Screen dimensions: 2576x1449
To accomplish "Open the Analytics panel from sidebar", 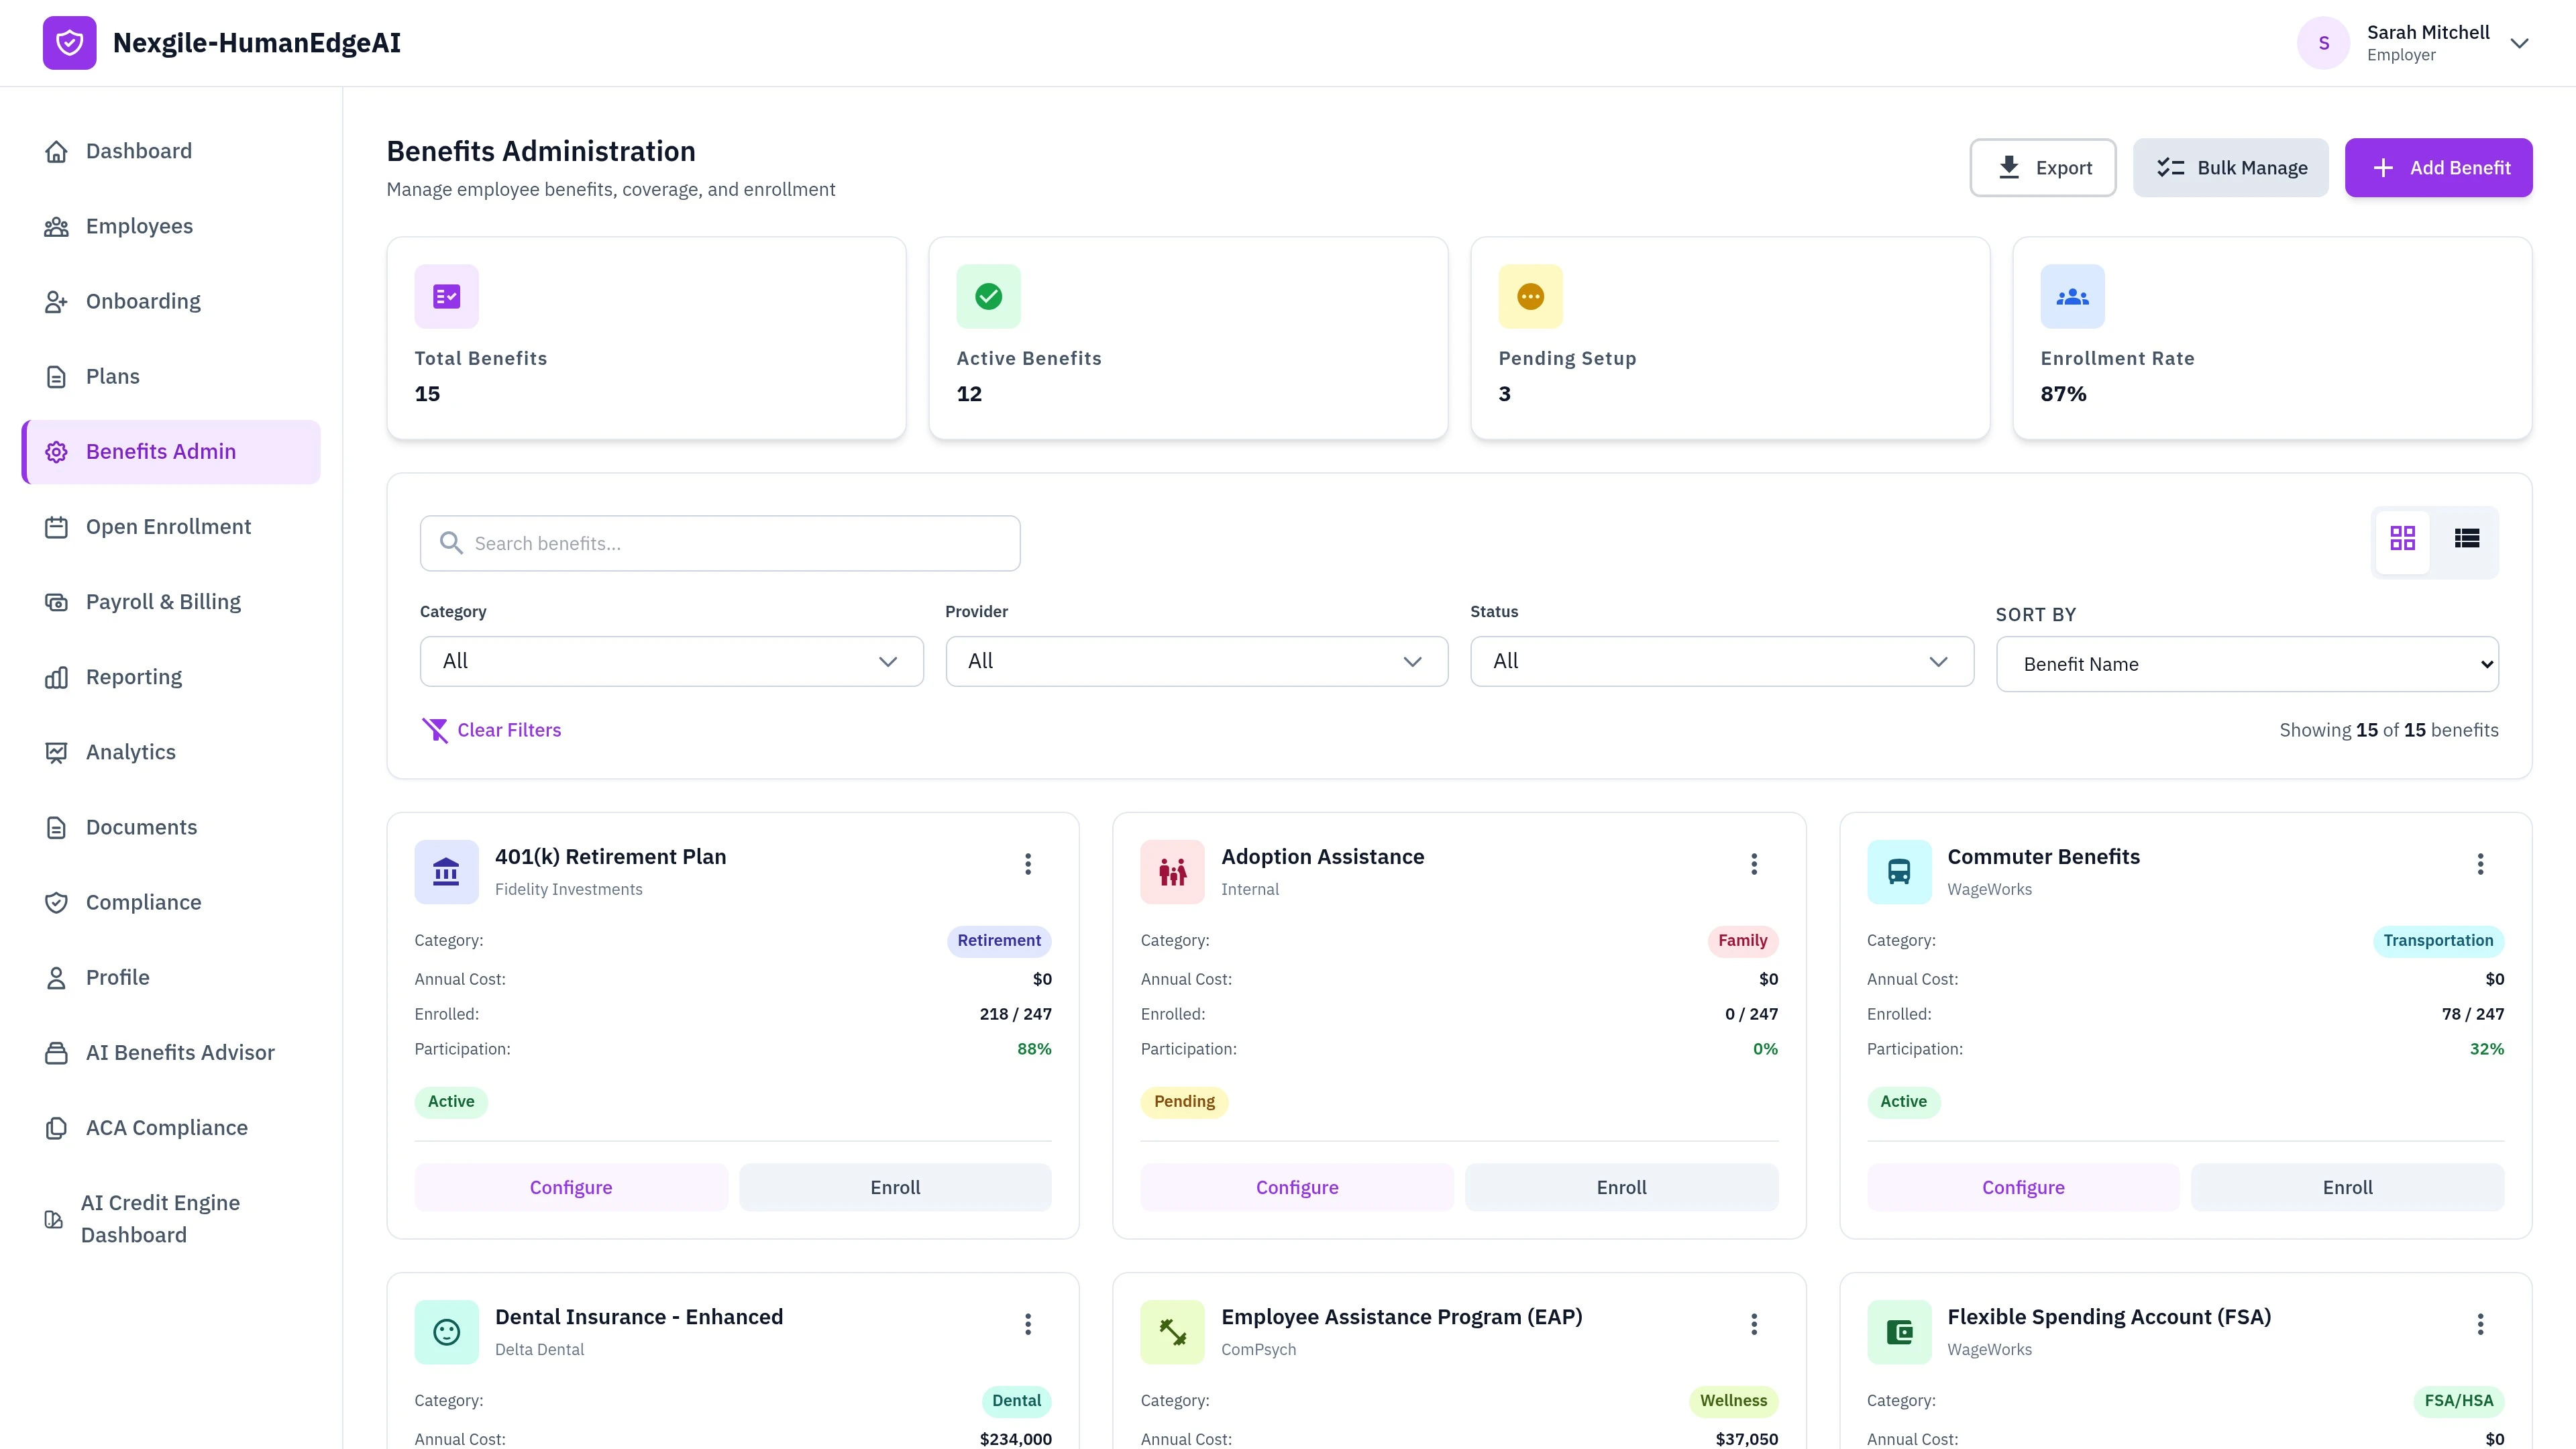I will [x=130, y=751].
